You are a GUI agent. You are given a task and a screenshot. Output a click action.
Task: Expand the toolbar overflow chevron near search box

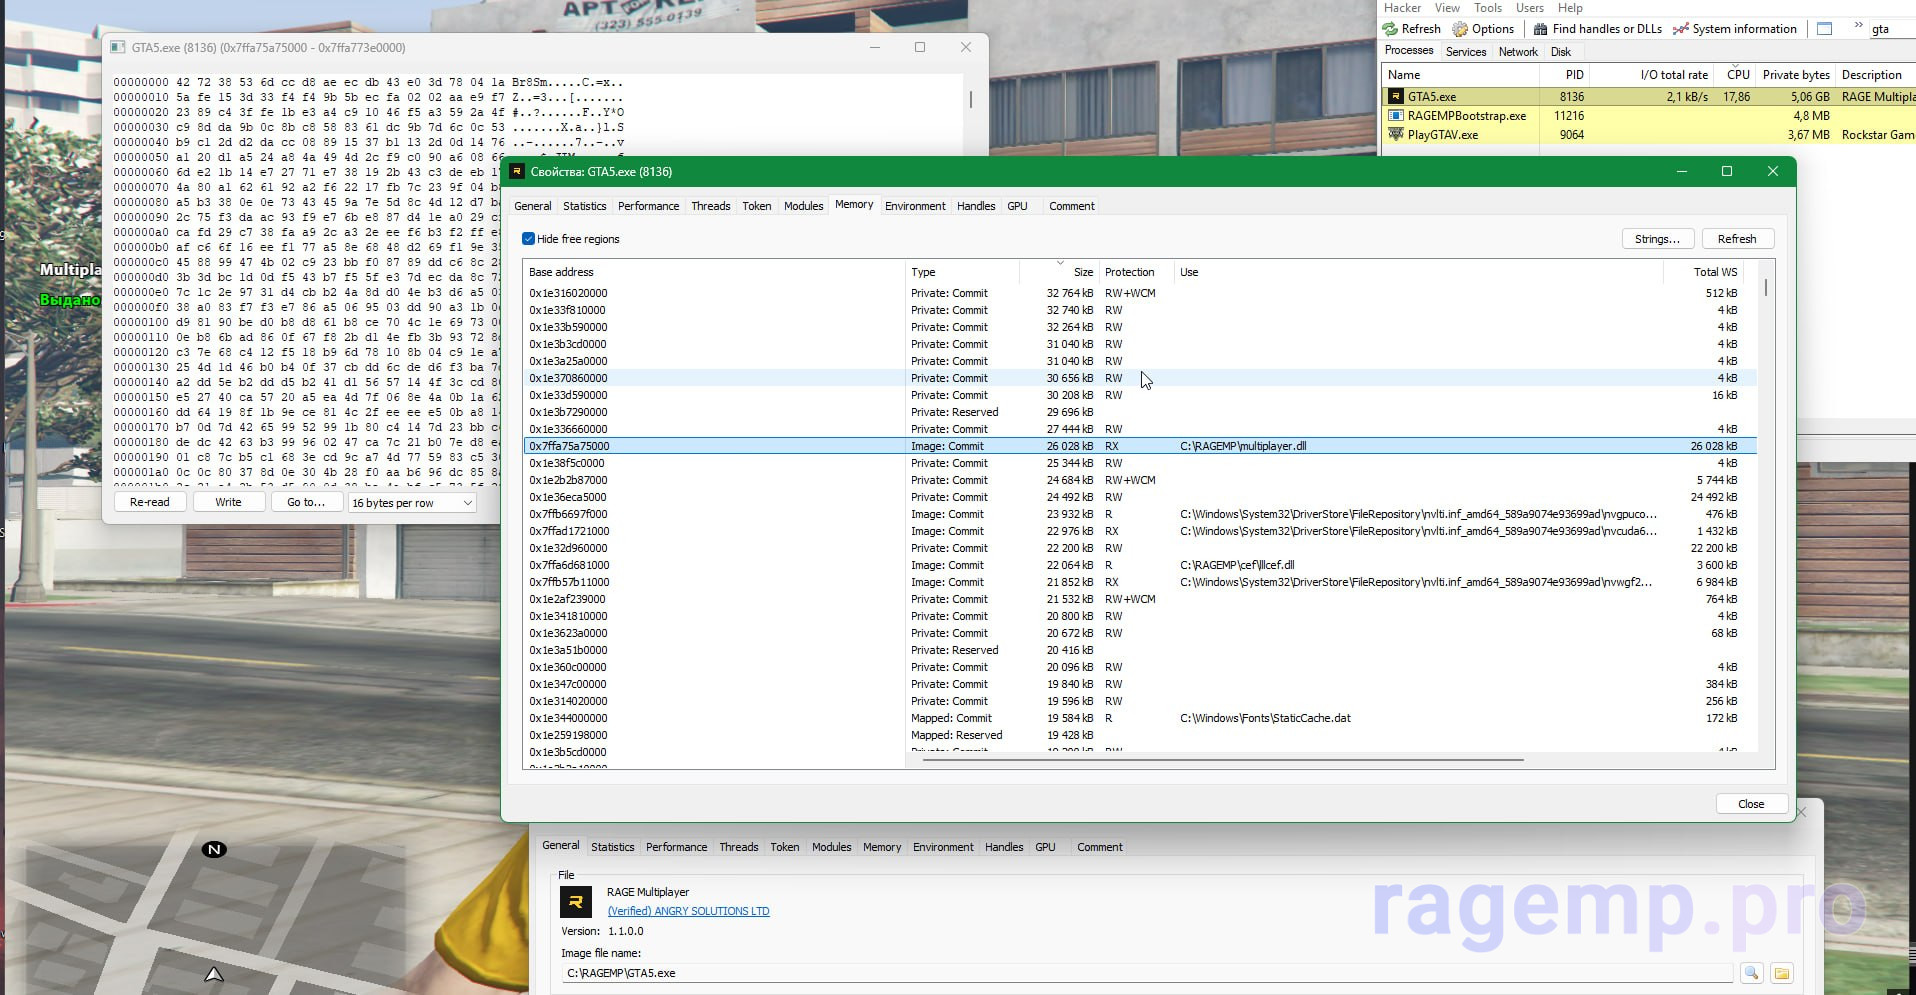click(1858, 27)
